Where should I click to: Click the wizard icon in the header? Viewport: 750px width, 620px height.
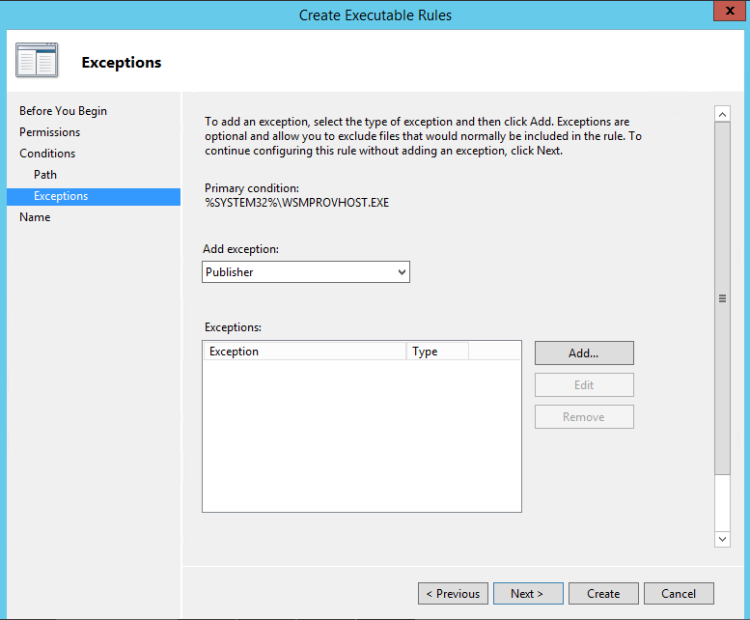(x=37, y=61)
